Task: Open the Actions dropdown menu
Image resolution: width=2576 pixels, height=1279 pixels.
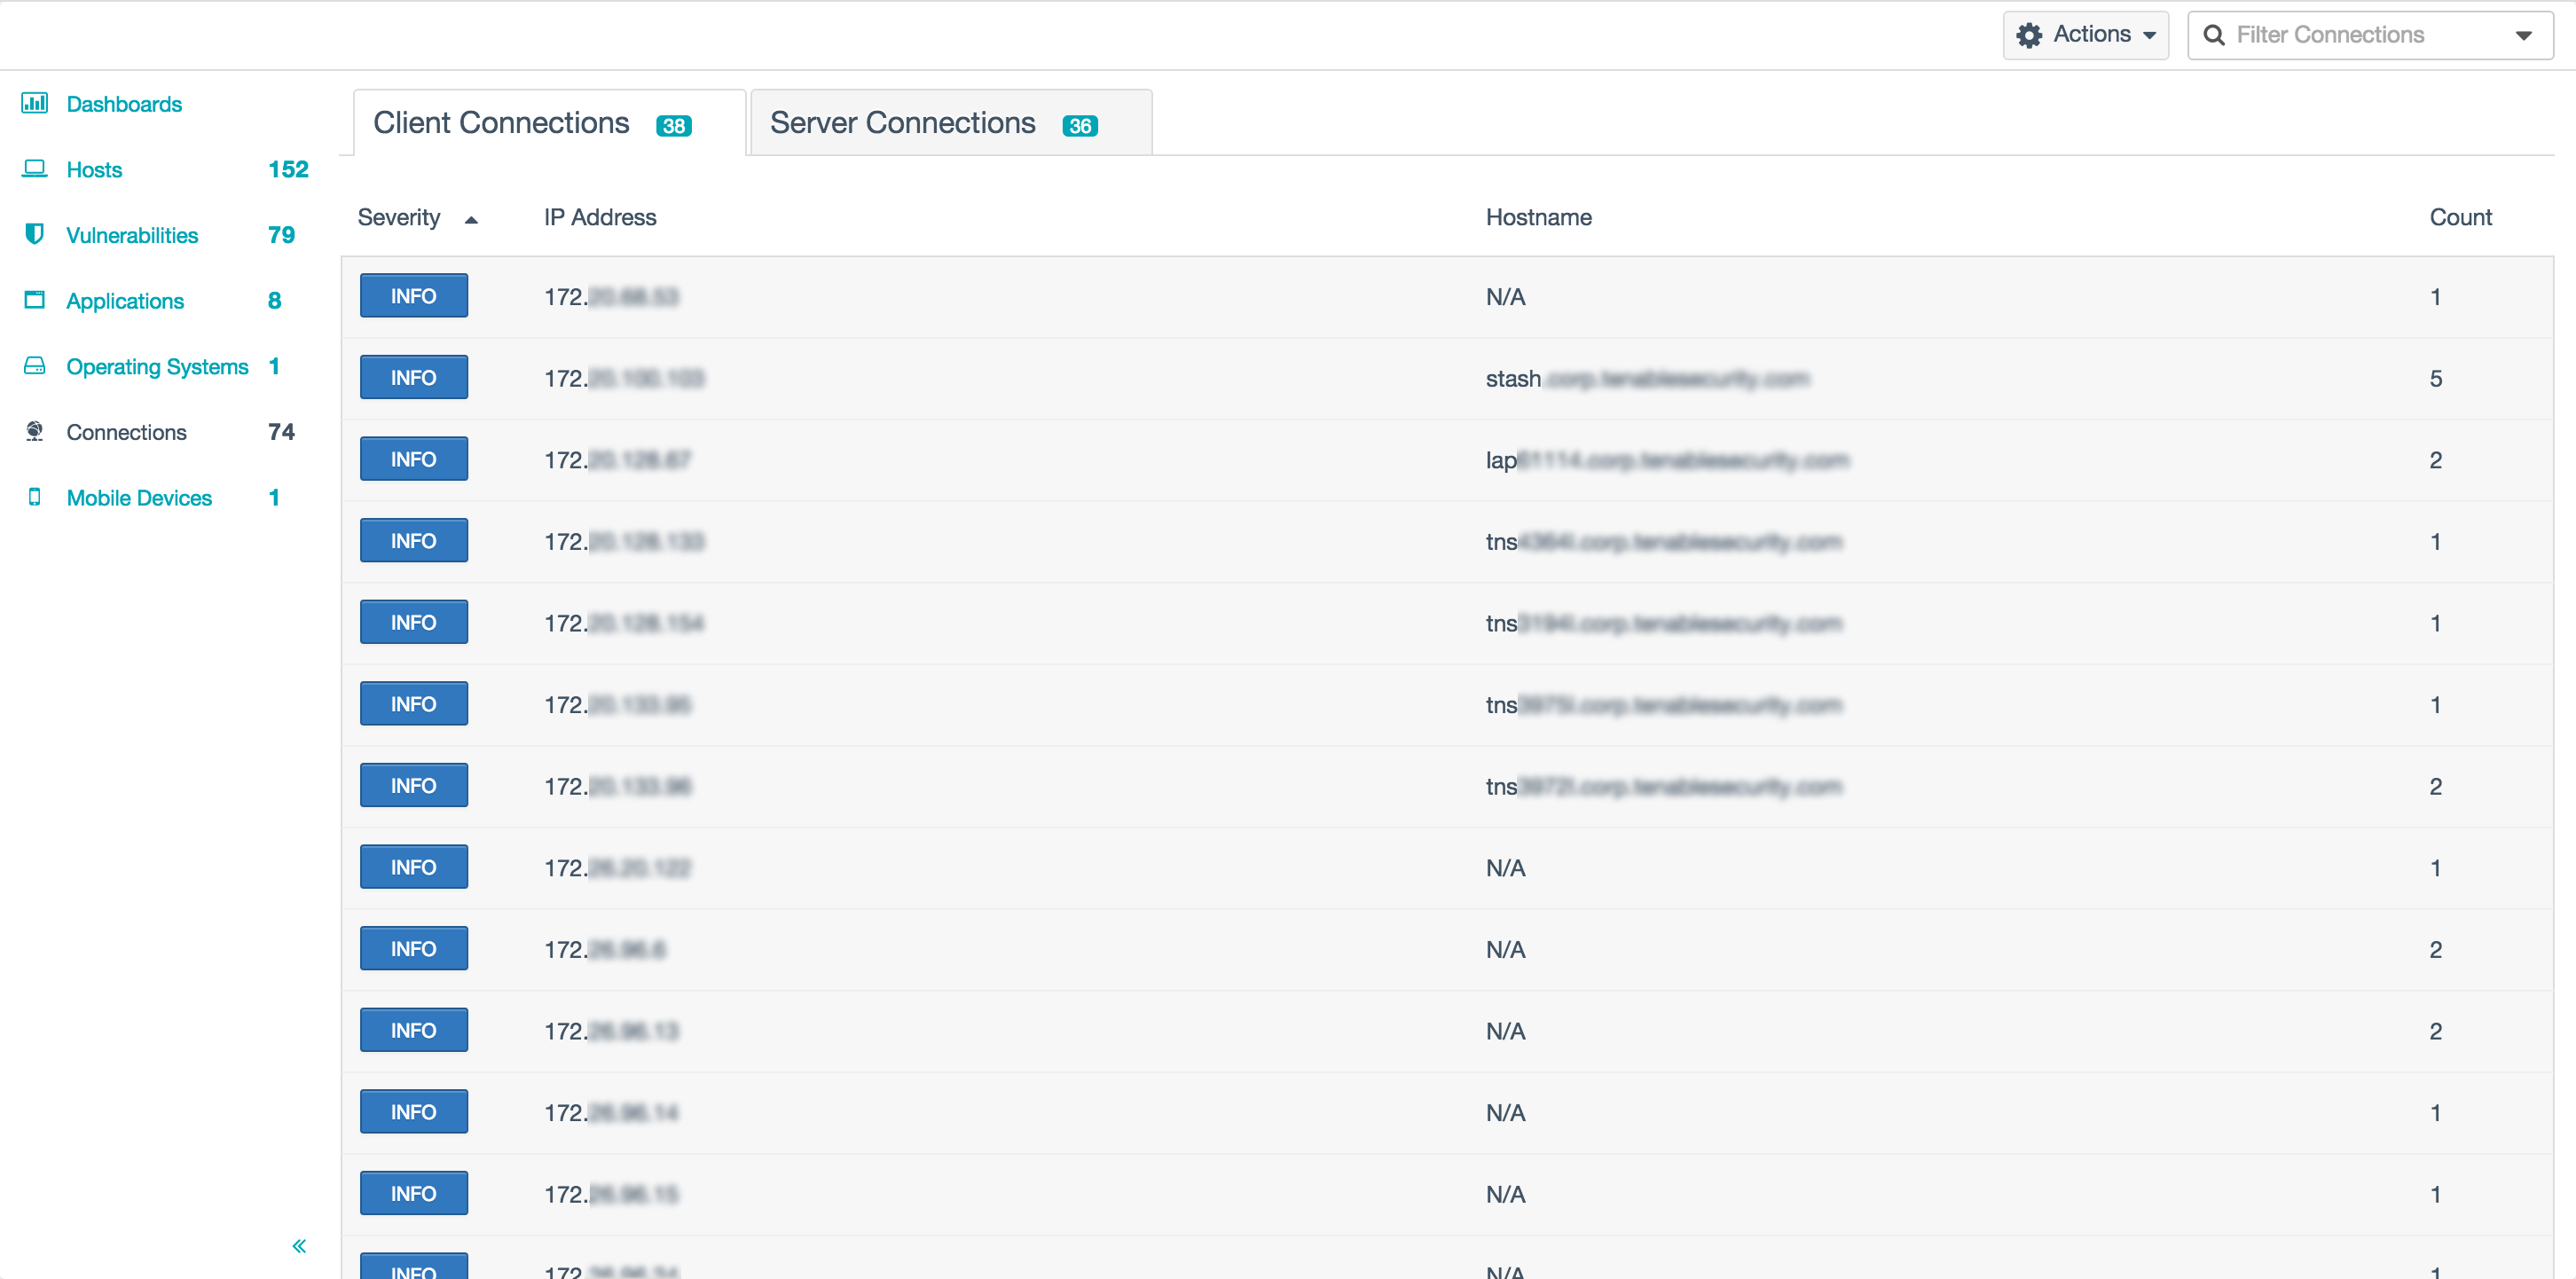Action: point(2086,35)
